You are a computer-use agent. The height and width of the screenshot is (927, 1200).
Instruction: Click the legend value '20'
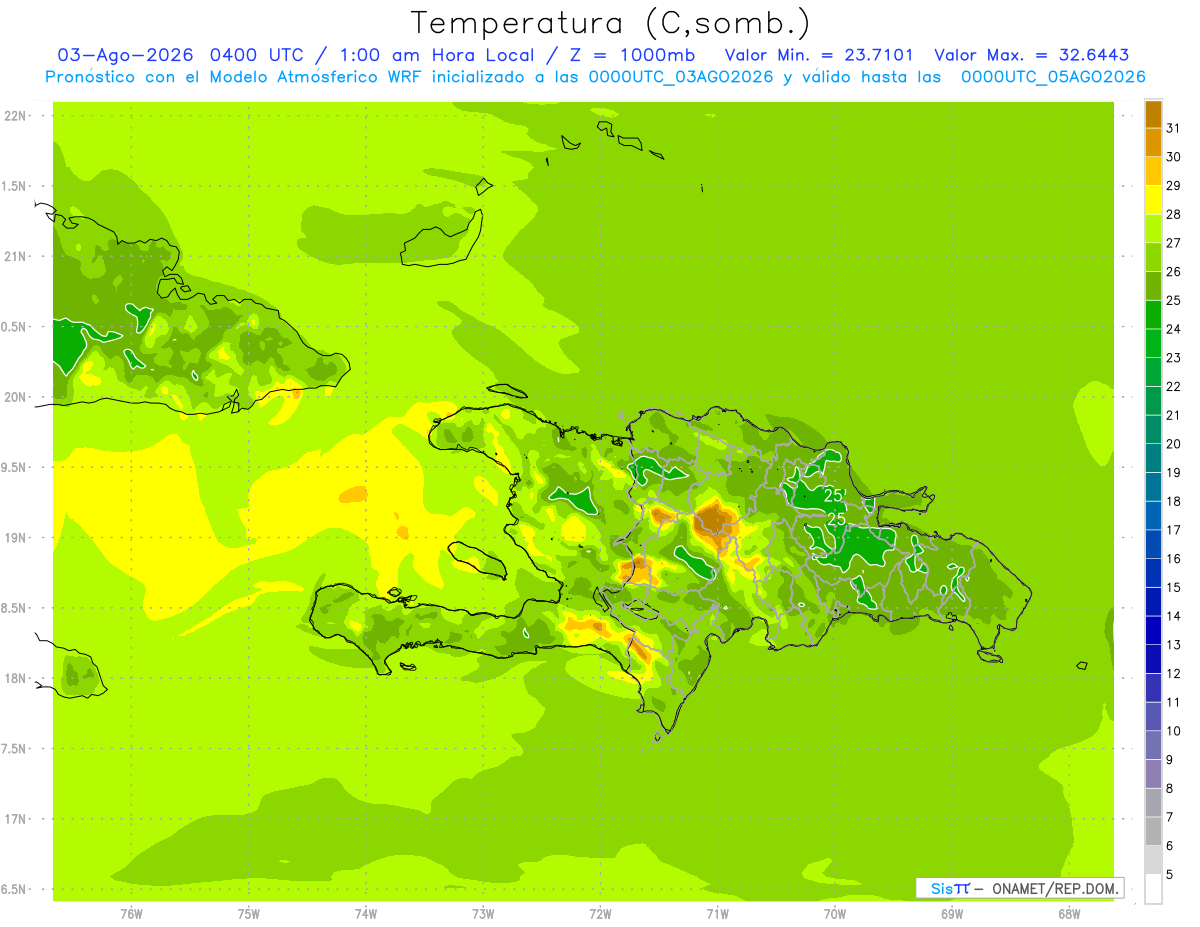[x=1173, y=444]
